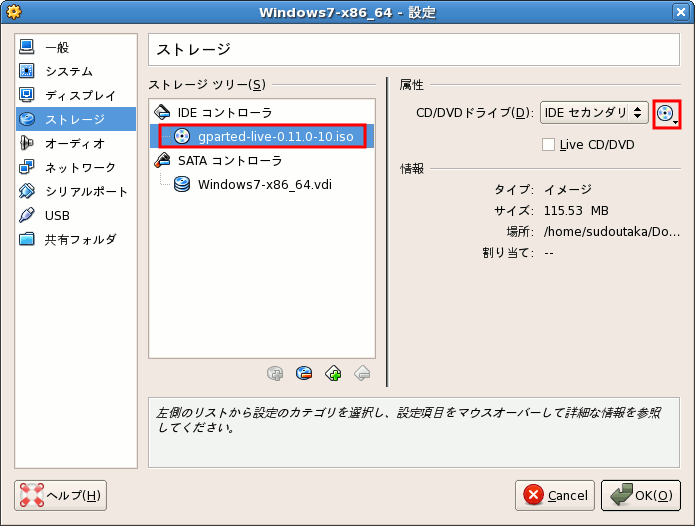Open the システム settings category

pyautogui.click(x=68, y=71)
